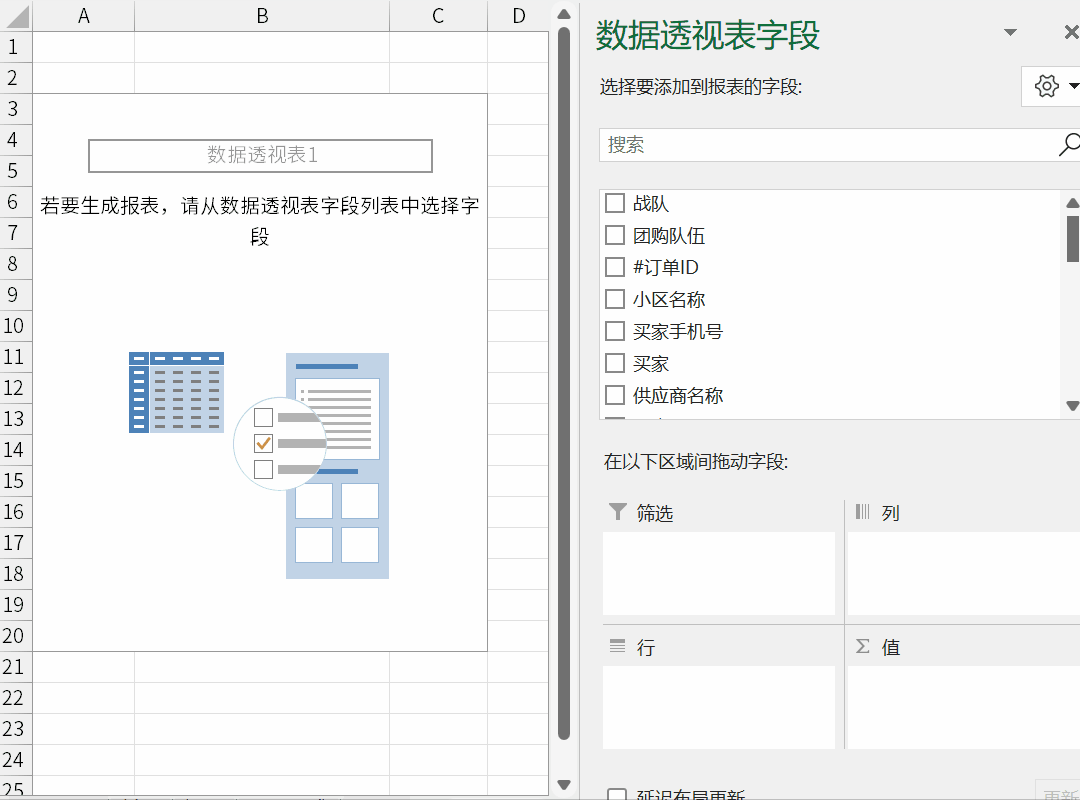Click the search magnifier icon
The height and width of the screenshot is (800, 1080).
[x=1068, y=145]
